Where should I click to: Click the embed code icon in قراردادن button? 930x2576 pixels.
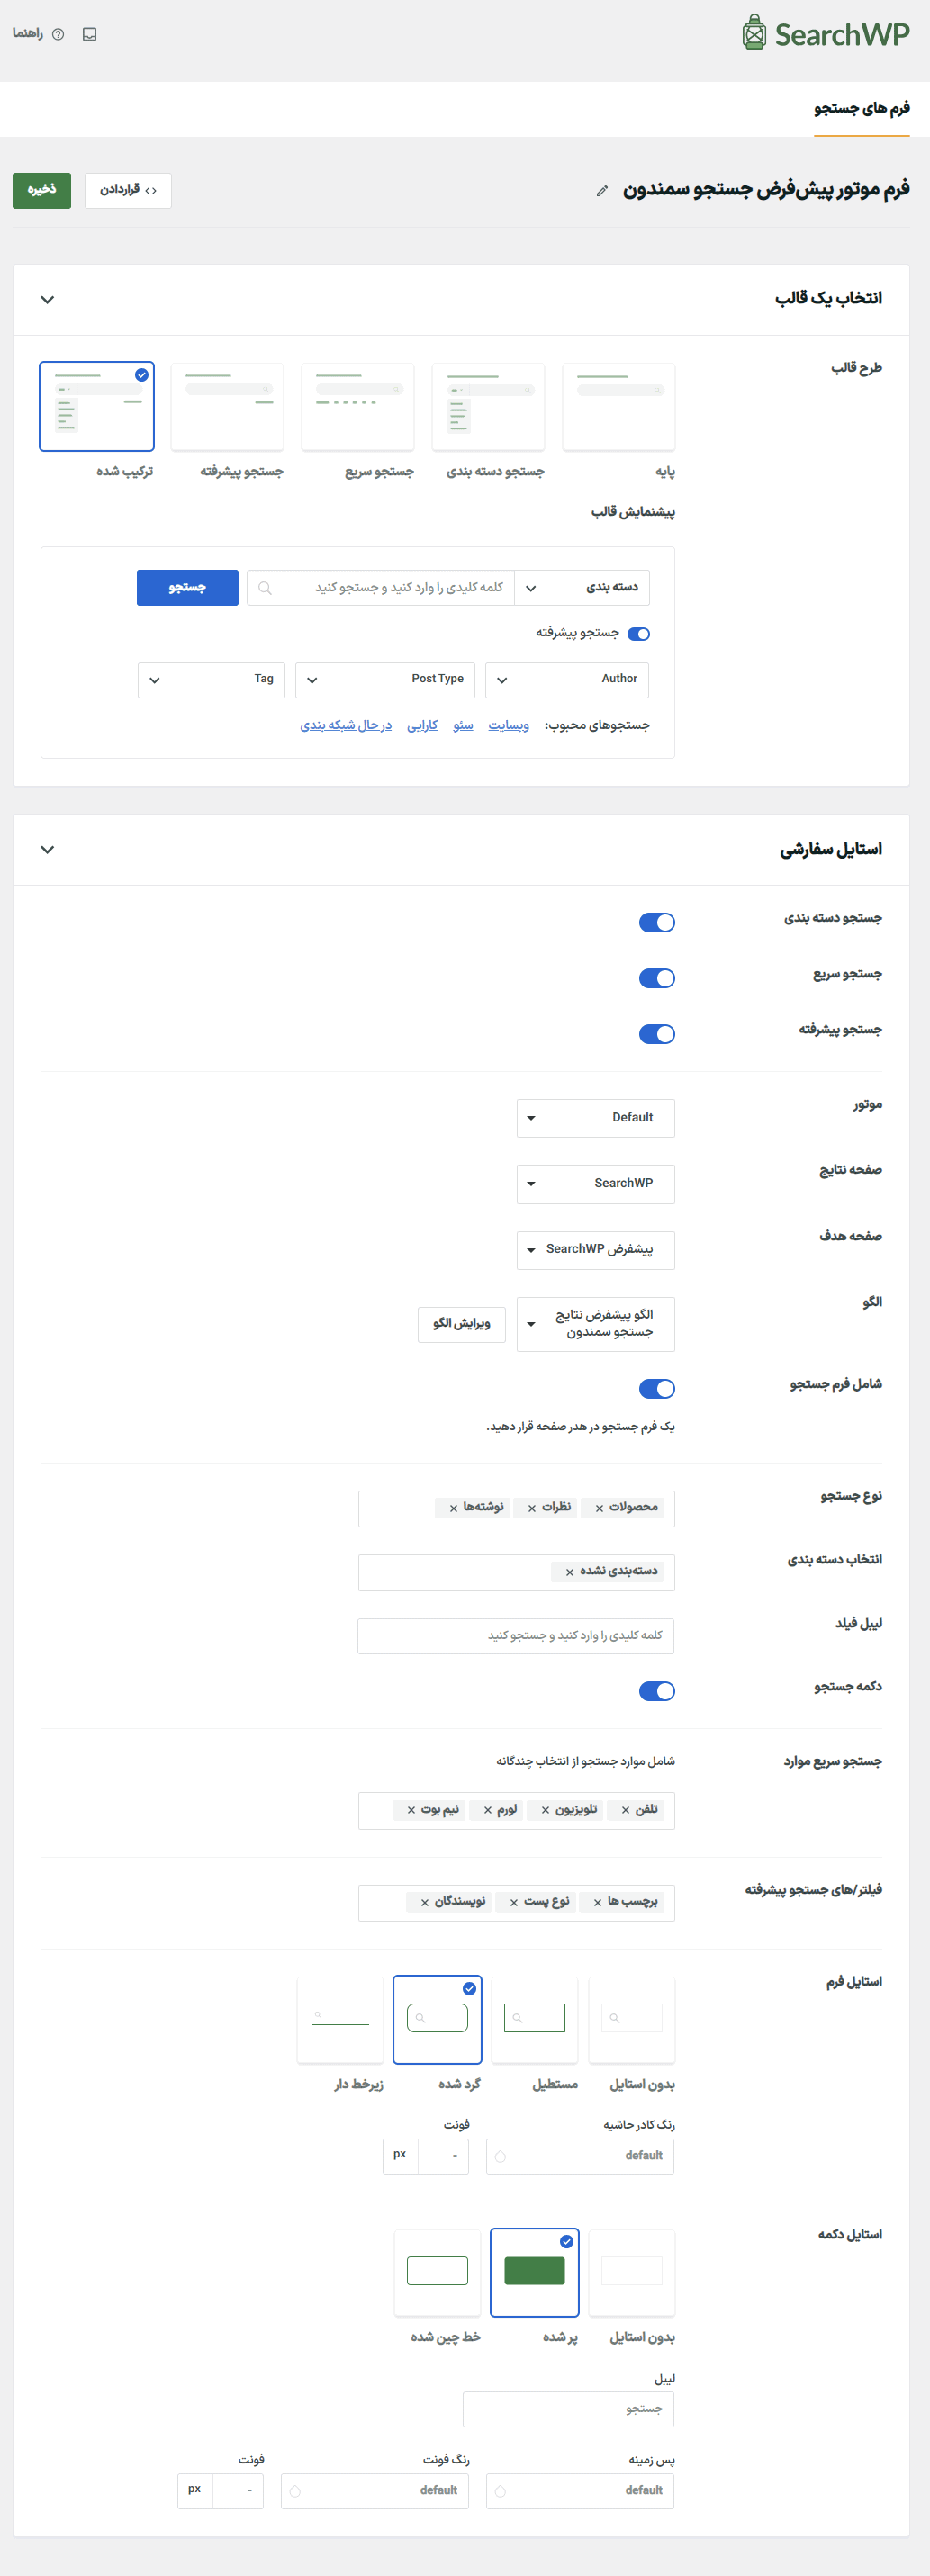(151, 190)
